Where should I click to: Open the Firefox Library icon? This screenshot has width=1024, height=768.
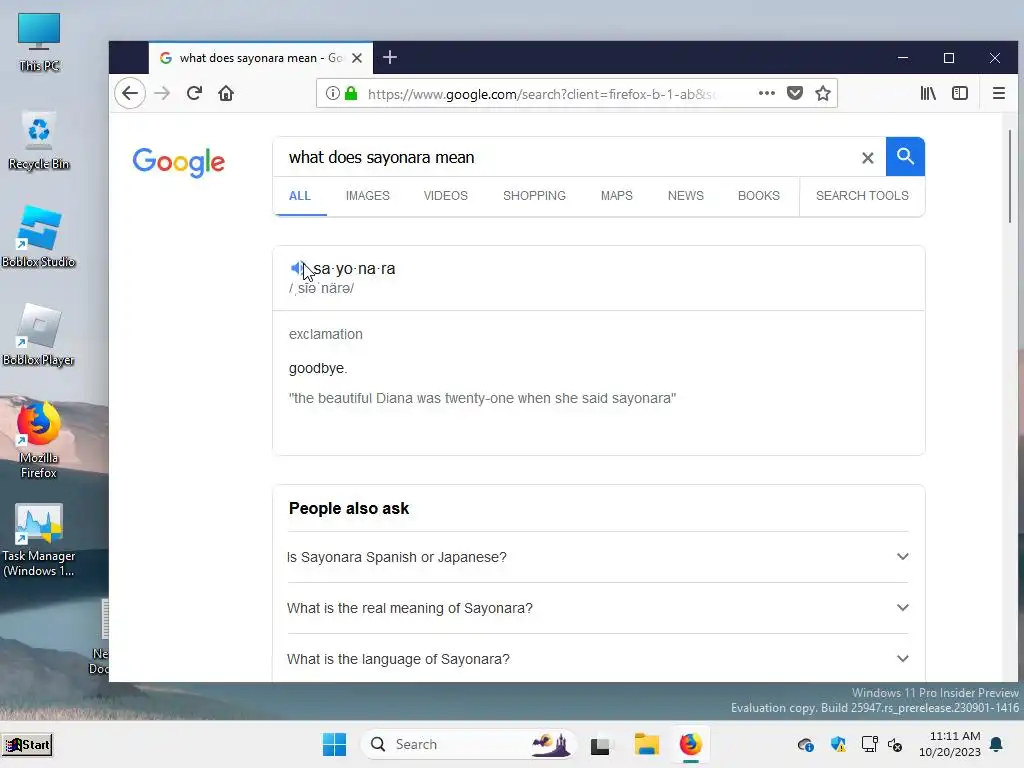(x=928, y=93)
